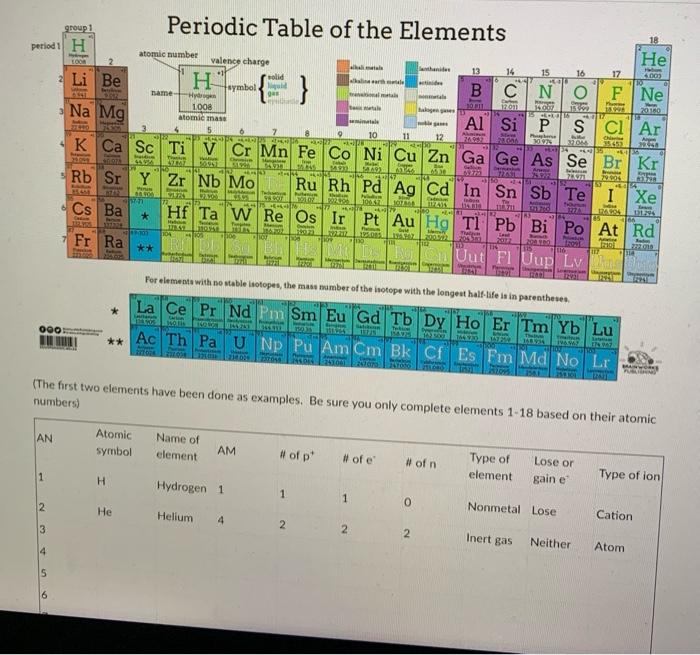The image size is (700, 655).
Task: Click the 'Neither' table cell
Action: 550,542
